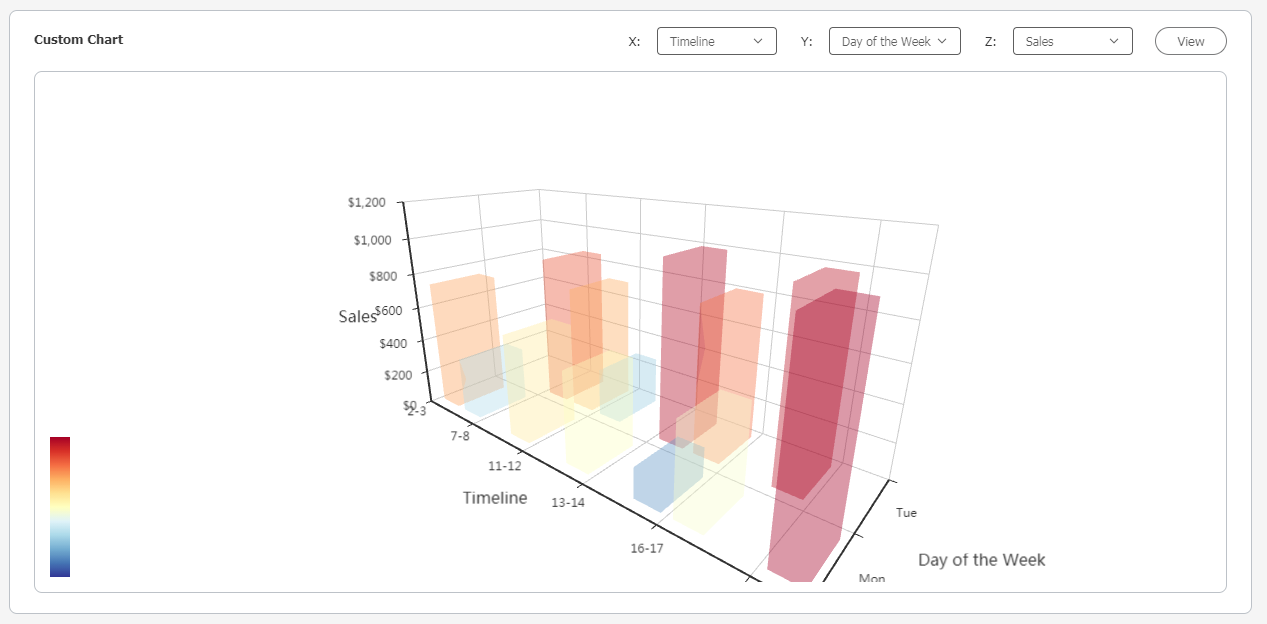Click Day of the Week axis title in chart

[x=981, y=560]
